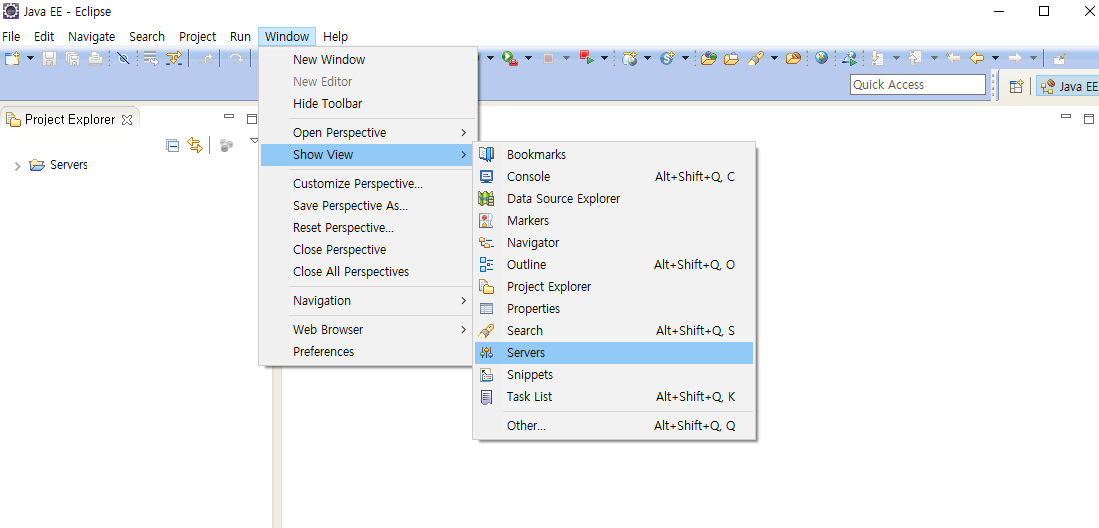Click the red square with green arrow icon
This screenshot has width=1099, height=528.
tap(587, 57)
